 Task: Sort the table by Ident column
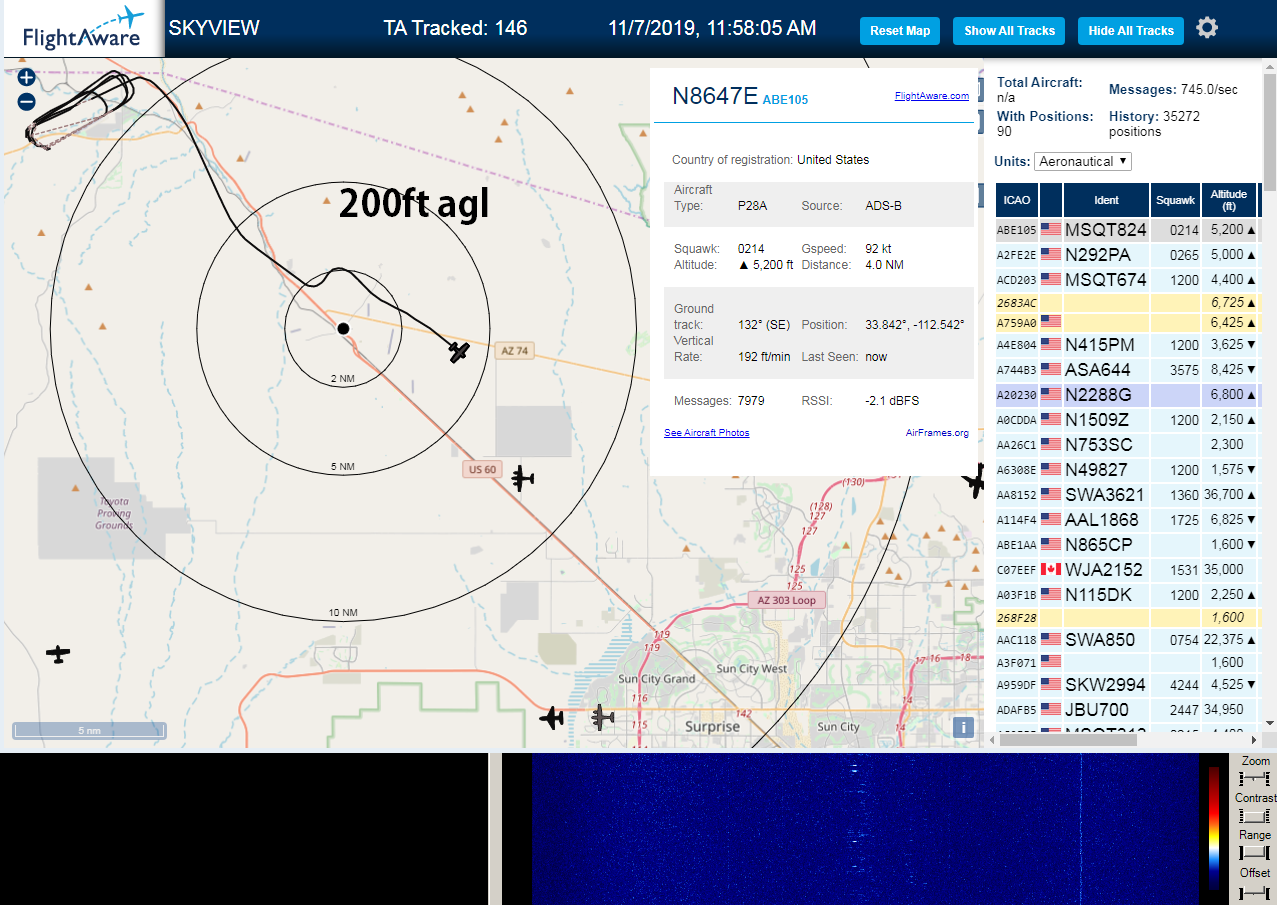[1106, 200]
